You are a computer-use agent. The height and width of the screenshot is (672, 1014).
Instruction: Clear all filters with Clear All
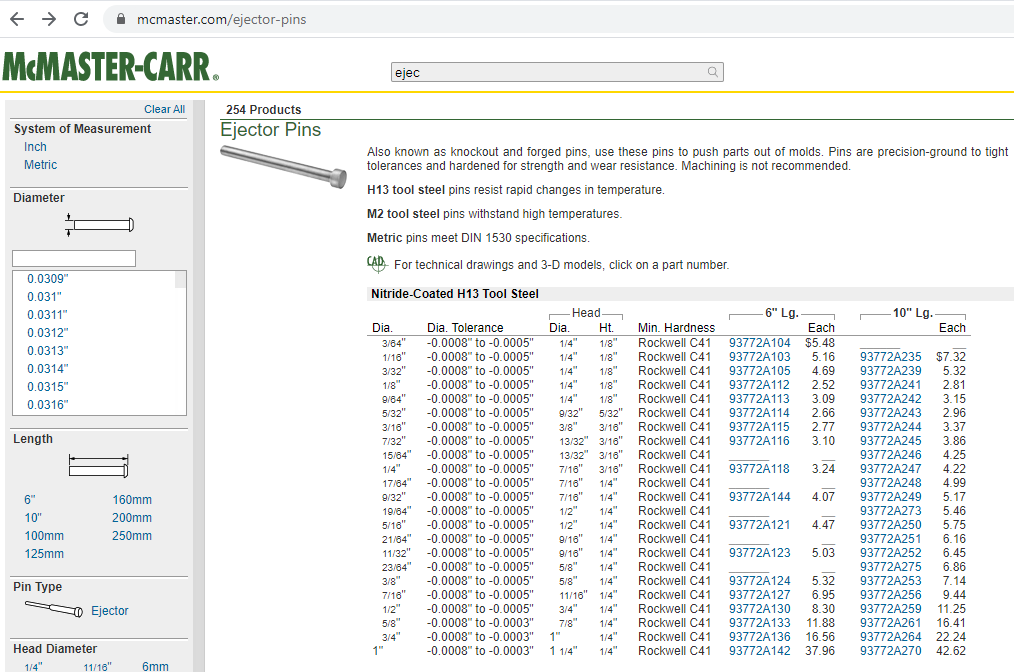(164, 109)
